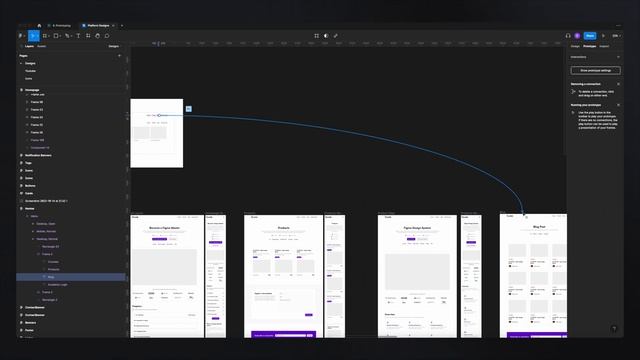Select the Blog Post frame on canvas
Screen dimensions: 640x360
(x=533, y=276)
